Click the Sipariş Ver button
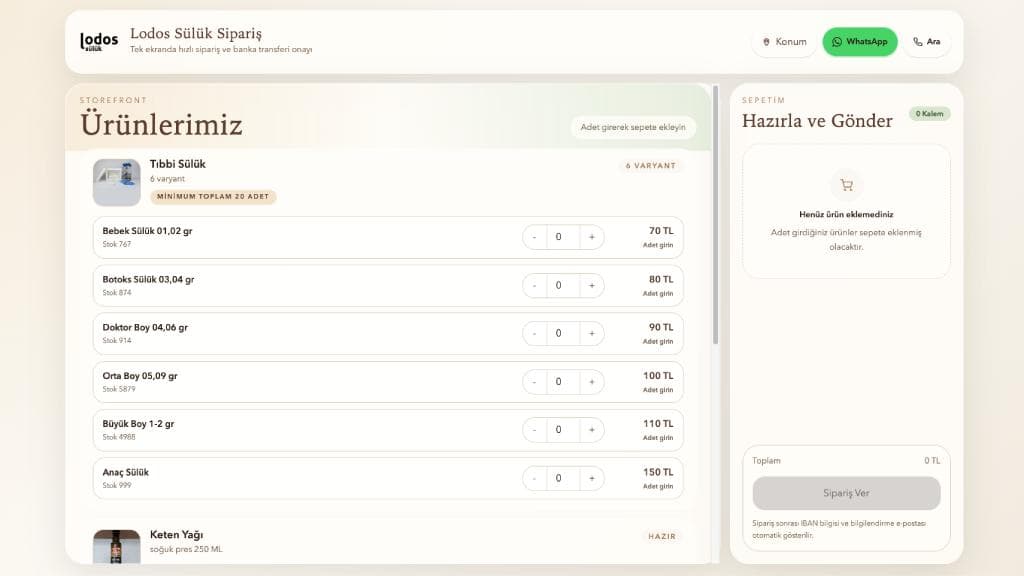Image resolution: width=1024 pixels, height=576 pixels. point(846,493)
